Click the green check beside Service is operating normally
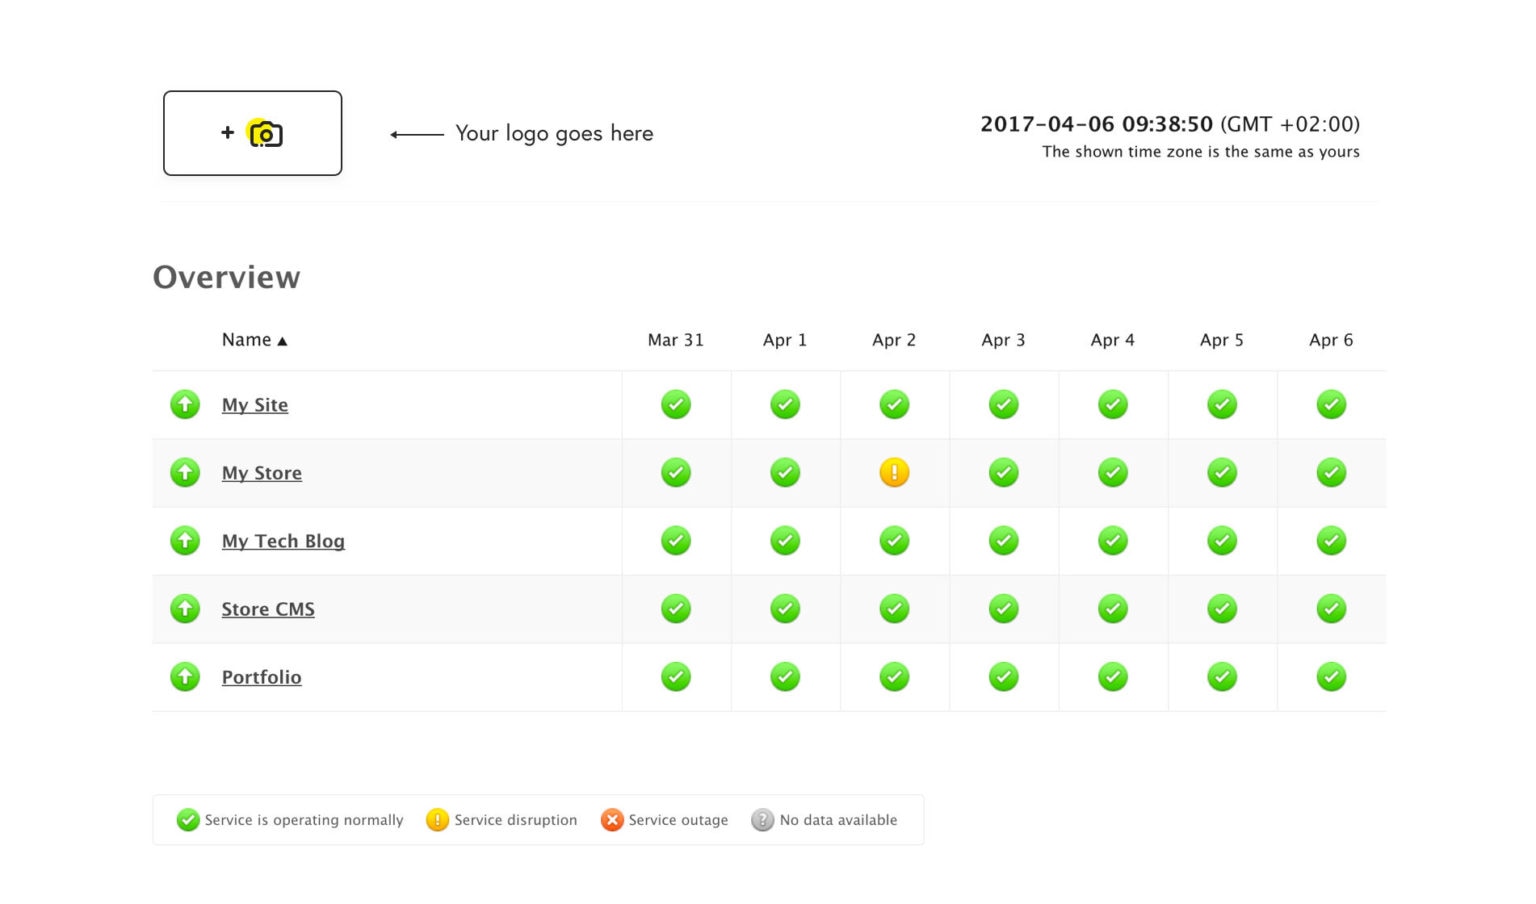Image resolution: width=1536 pixels, height=904 pixels. coord(188,820)
